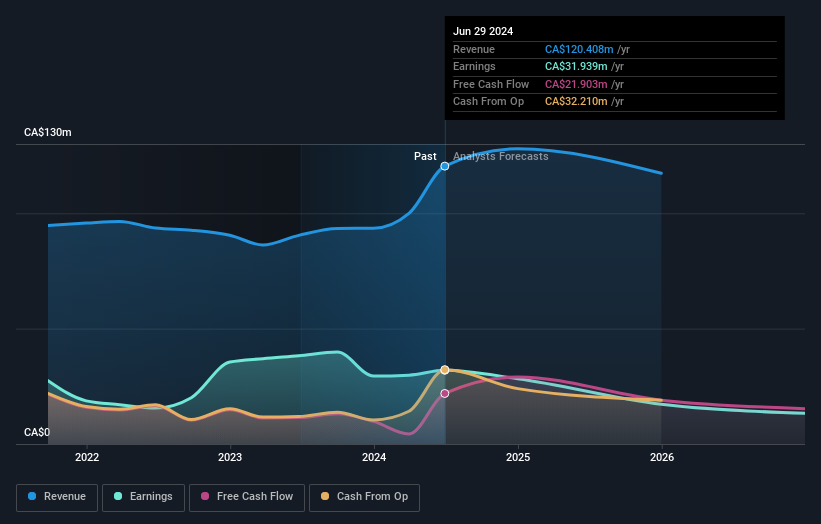This screenshot has width=821, height=524.
Task: Click the orange Cash From Op legend dot
Action: coord(325,496)
